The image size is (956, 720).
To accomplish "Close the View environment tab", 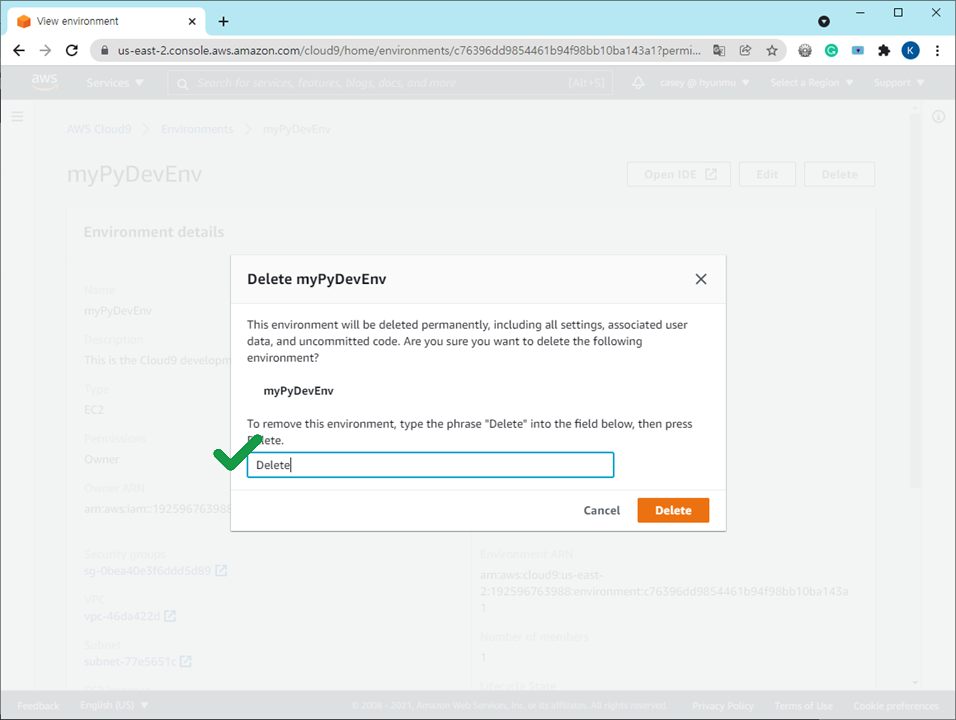I will coord(192,21).
